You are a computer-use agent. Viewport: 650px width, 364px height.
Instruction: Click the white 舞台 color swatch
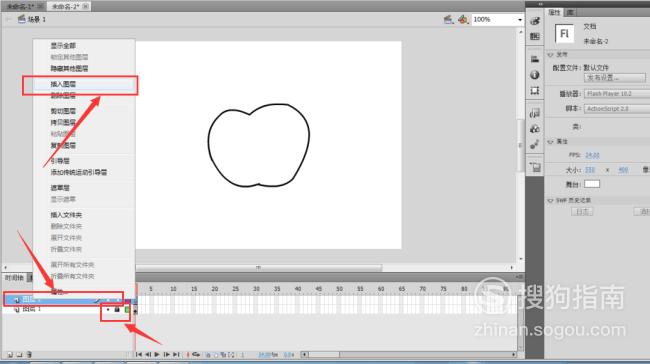[x=592, y=184]
